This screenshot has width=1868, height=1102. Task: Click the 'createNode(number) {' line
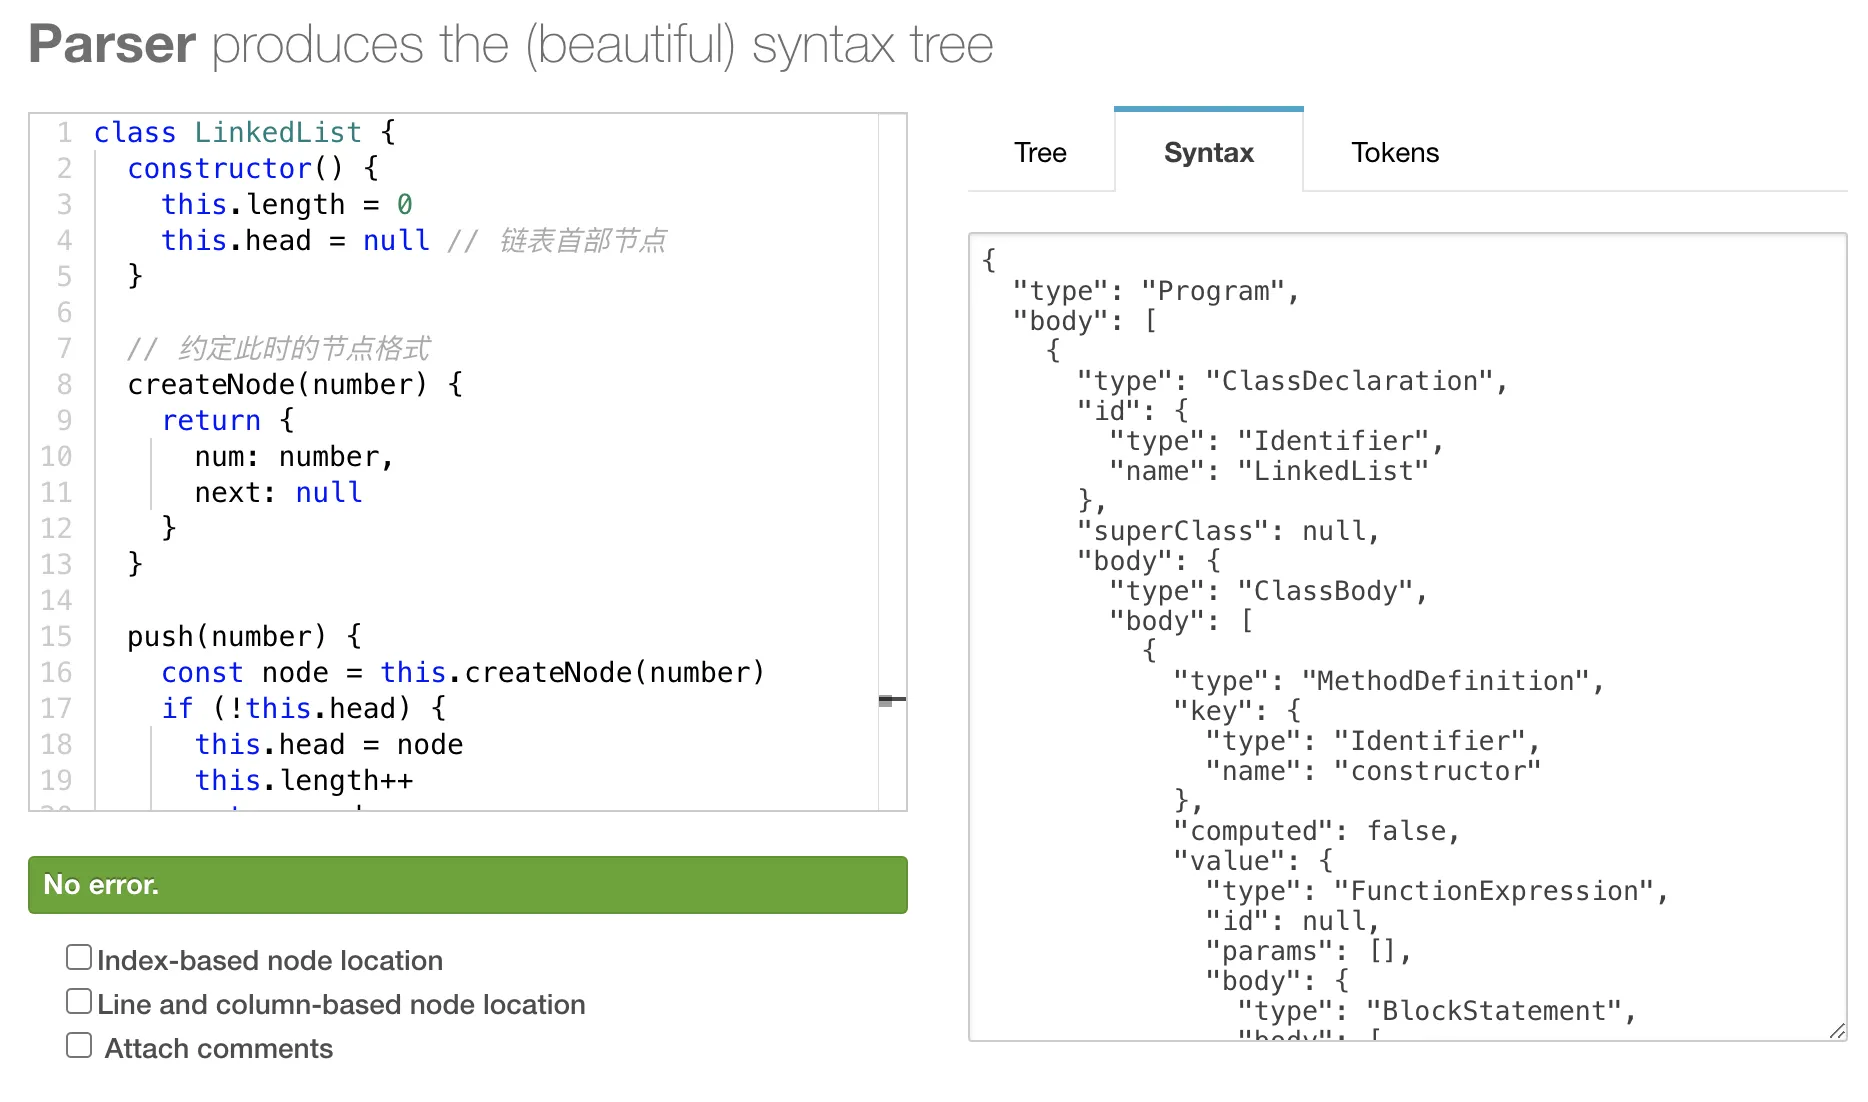[x=295, y=384]
